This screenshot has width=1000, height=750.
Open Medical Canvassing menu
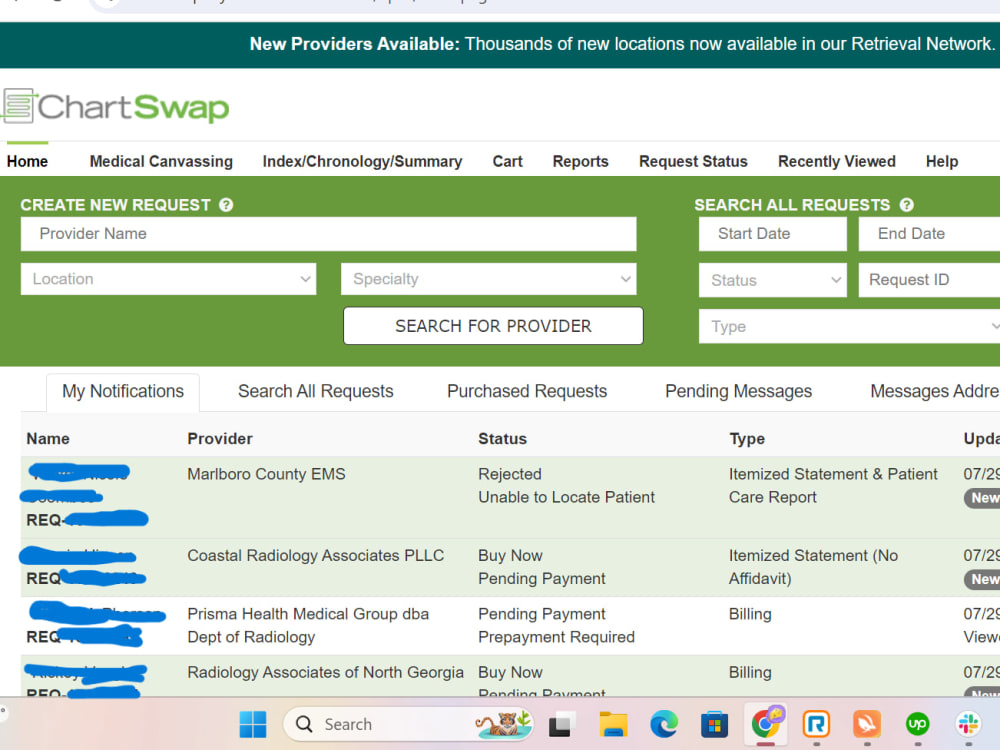tap(161, 161)
